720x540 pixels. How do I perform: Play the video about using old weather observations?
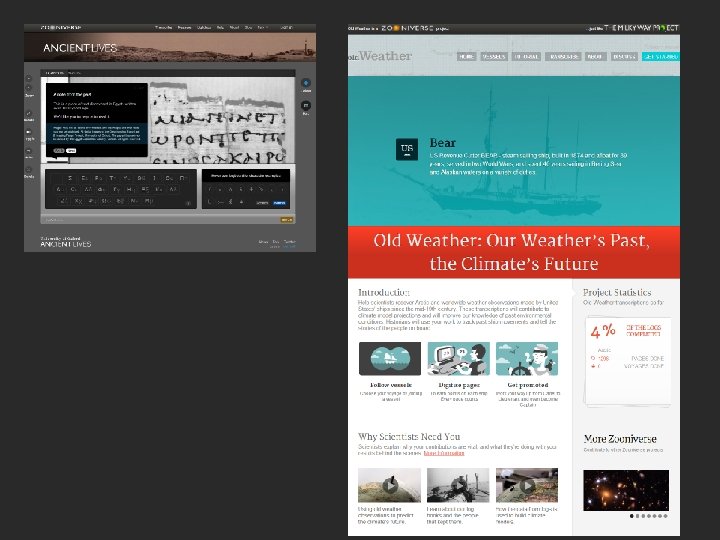point(389,485)
